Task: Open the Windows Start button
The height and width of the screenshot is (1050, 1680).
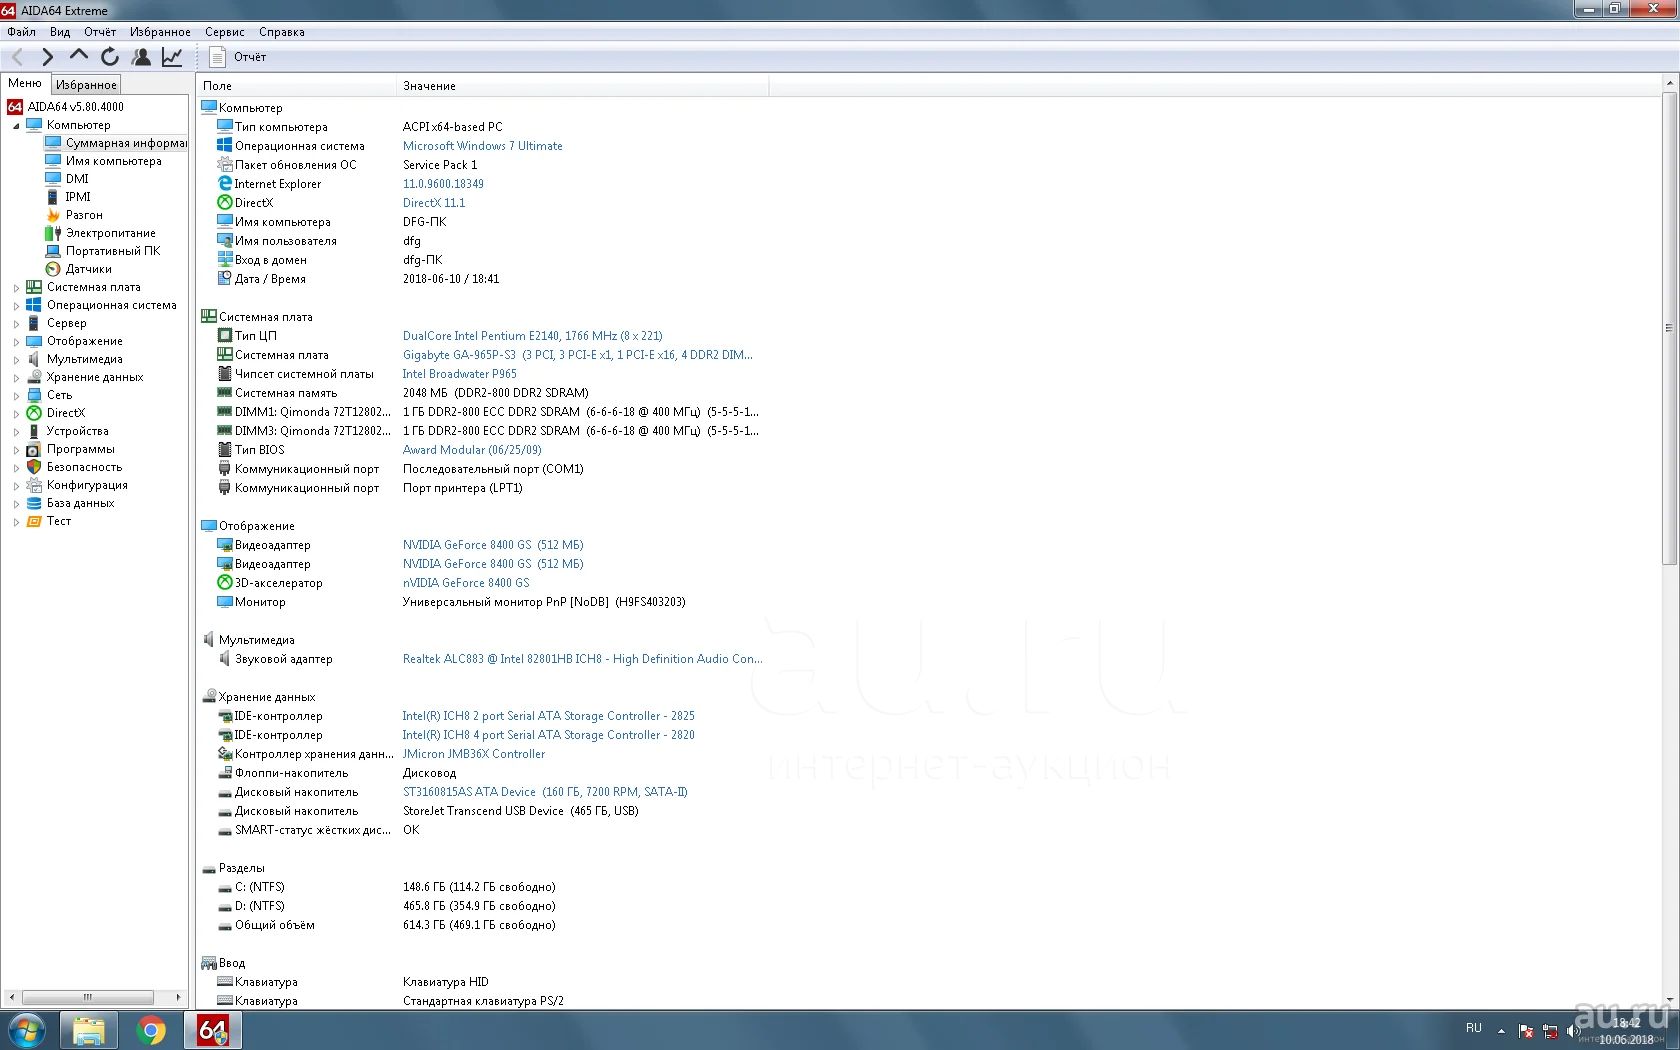Action: tap(26, 1030)
